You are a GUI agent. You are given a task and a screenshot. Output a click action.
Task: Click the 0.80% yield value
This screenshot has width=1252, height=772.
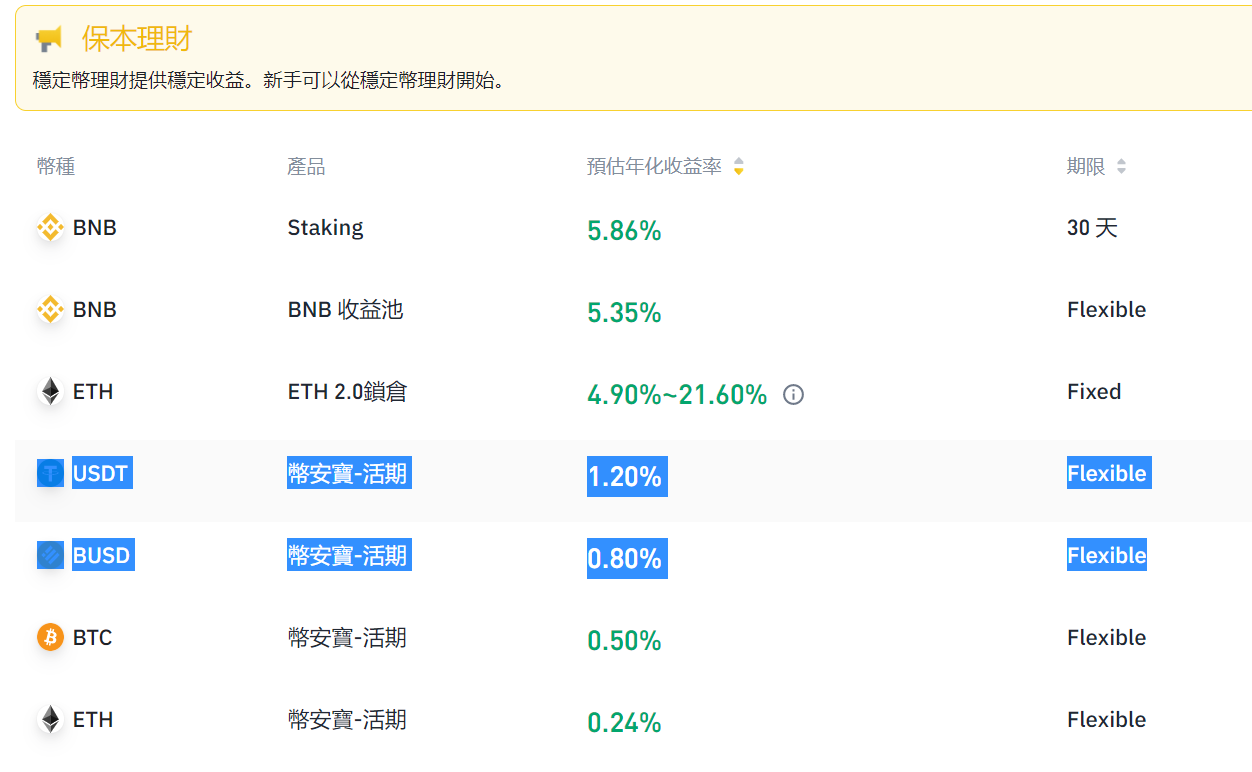point(627,559)
